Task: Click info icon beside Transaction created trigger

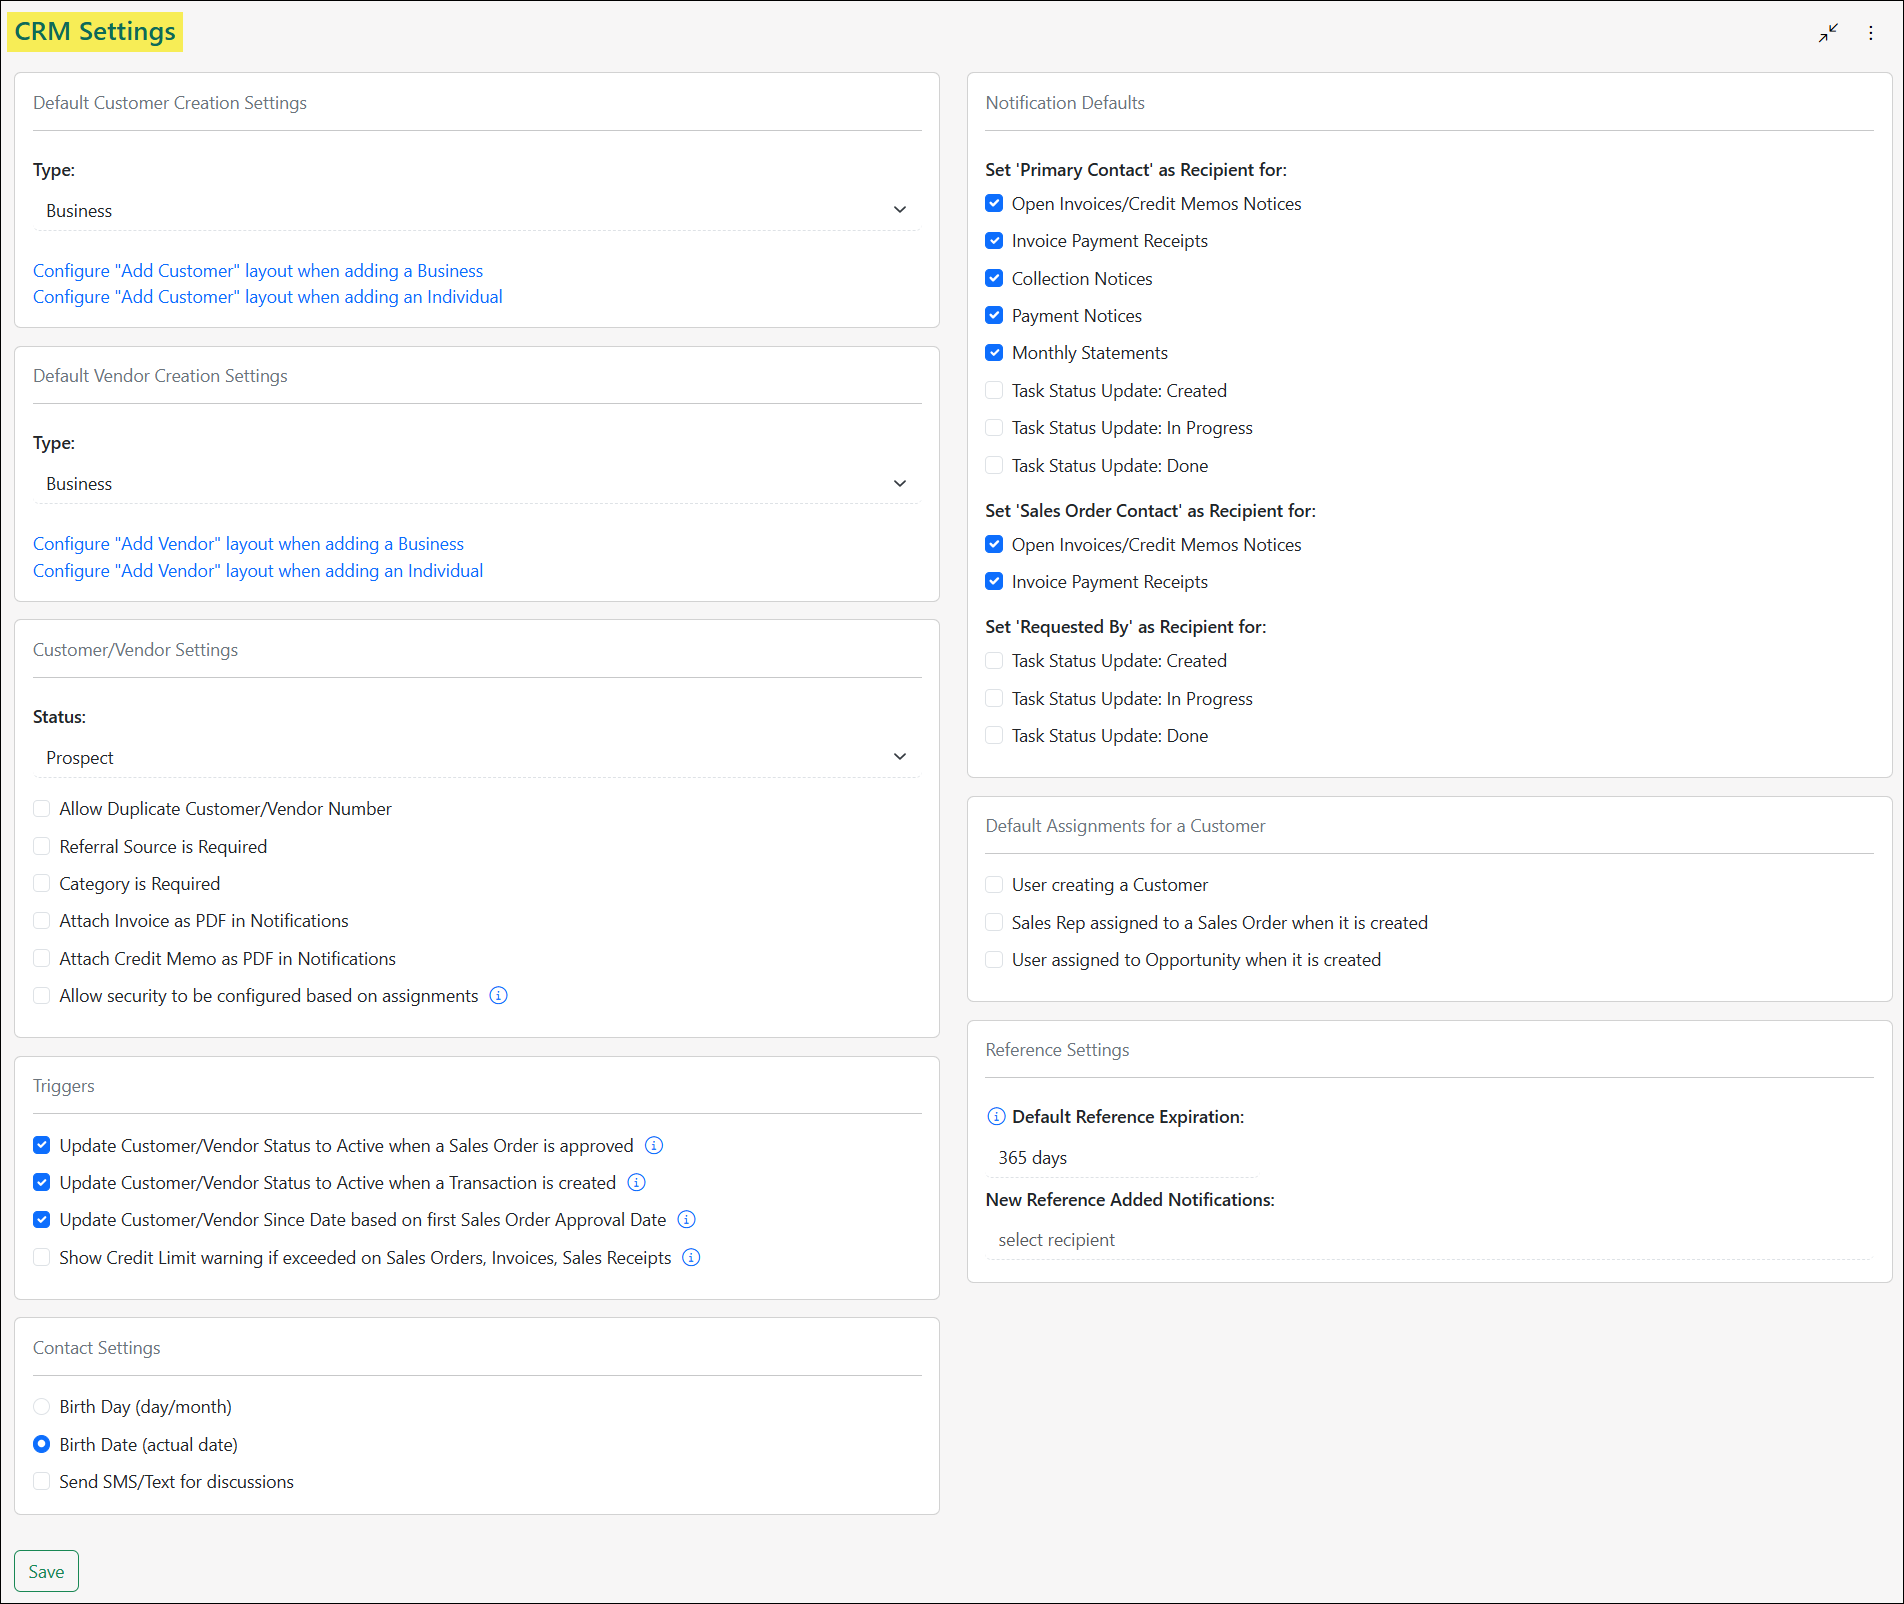Action: [x=636, y=1182]
